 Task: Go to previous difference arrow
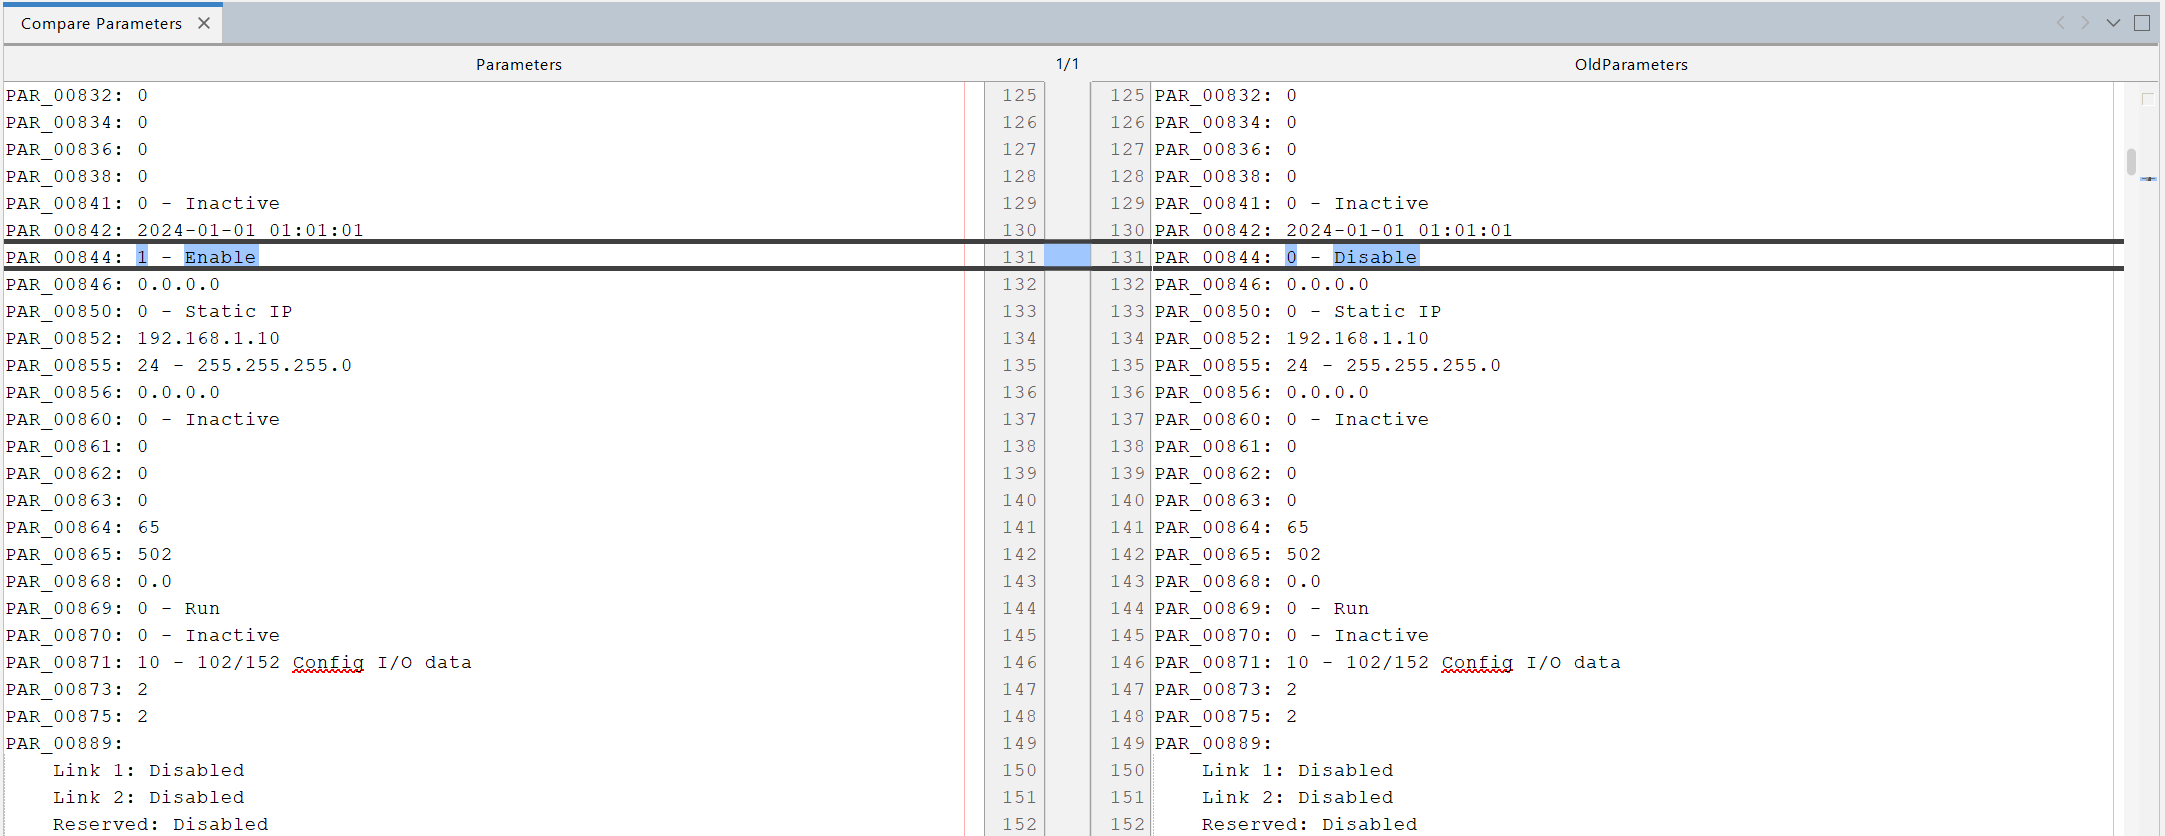[x=2060, y=23]
